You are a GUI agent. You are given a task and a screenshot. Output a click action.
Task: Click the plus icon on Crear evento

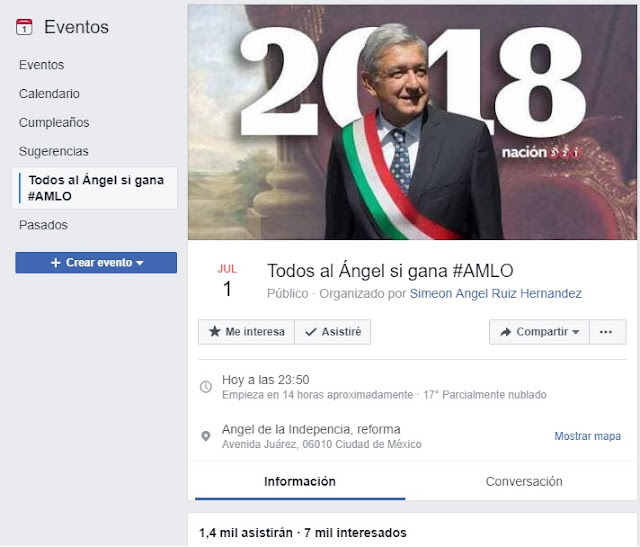[56, 262]
